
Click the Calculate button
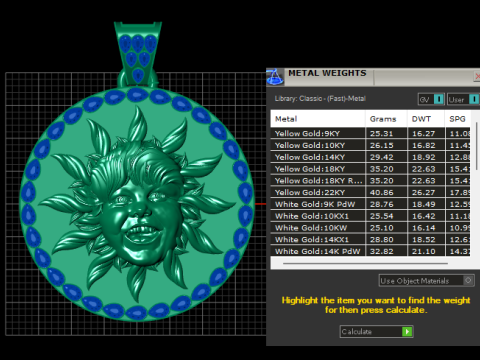tap(377, 332)
